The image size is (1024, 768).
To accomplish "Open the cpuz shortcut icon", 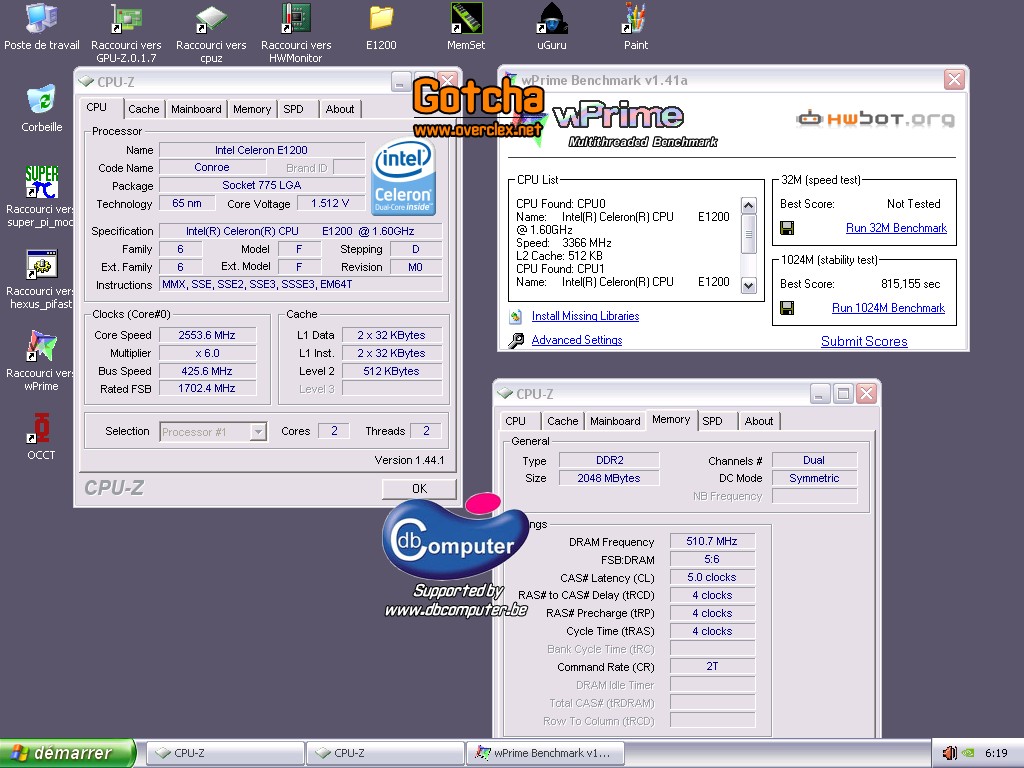I will [x=211, y=18].
